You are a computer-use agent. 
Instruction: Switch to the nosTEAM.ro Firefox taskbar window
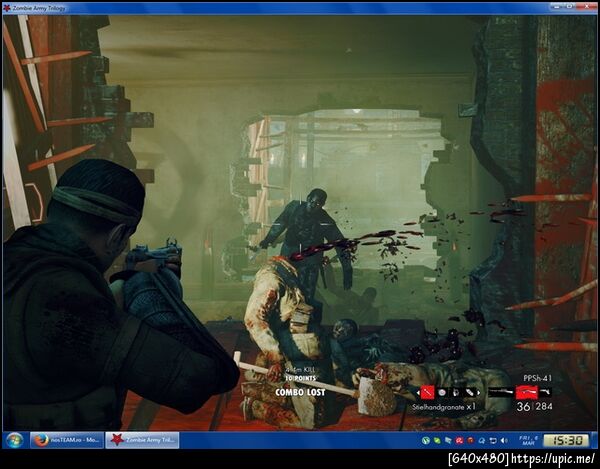pyautogui.click(x=67, y=440)
